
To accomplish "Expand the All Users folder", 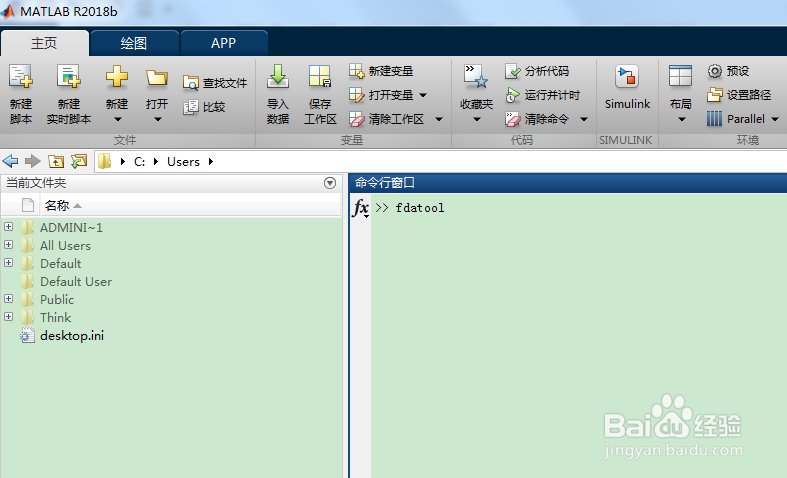I will [x=9, y=245].
